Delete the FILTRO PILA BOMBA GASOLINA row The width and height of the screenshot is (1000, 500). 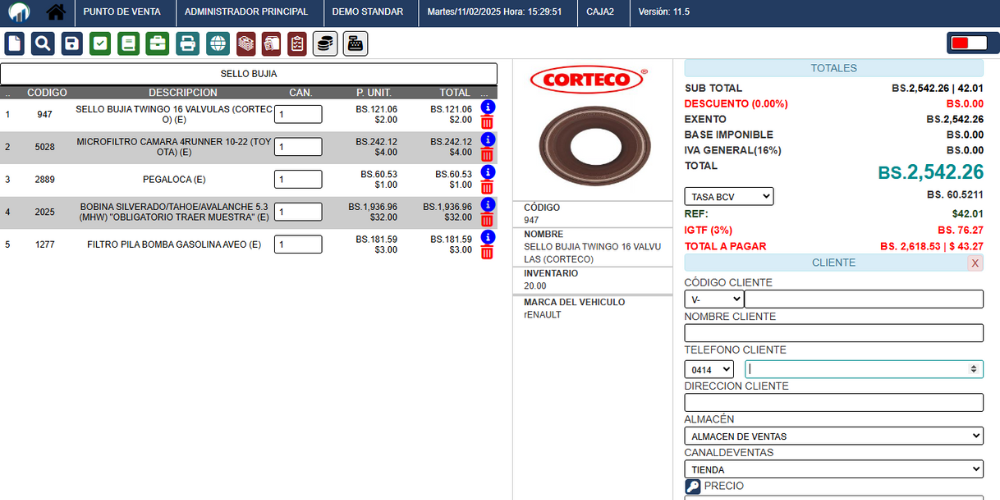click(x=487, y=252)
